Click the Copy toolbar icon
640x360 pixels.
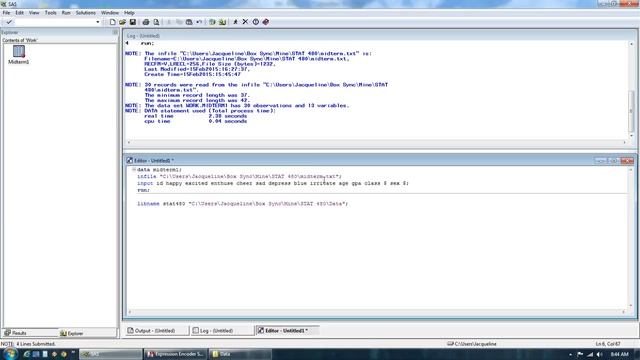[179, 22]
